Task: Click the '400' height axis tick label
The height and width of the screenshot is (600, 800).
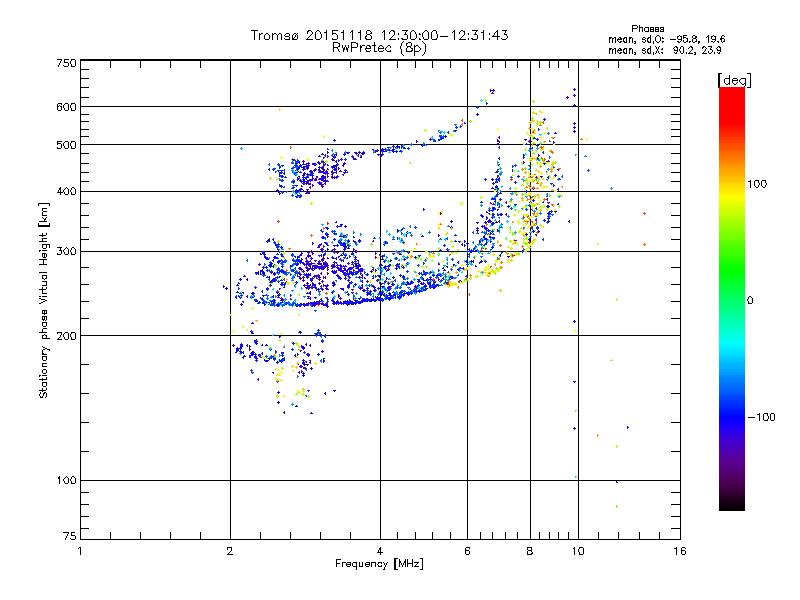Action: click(x=66, y=192)
